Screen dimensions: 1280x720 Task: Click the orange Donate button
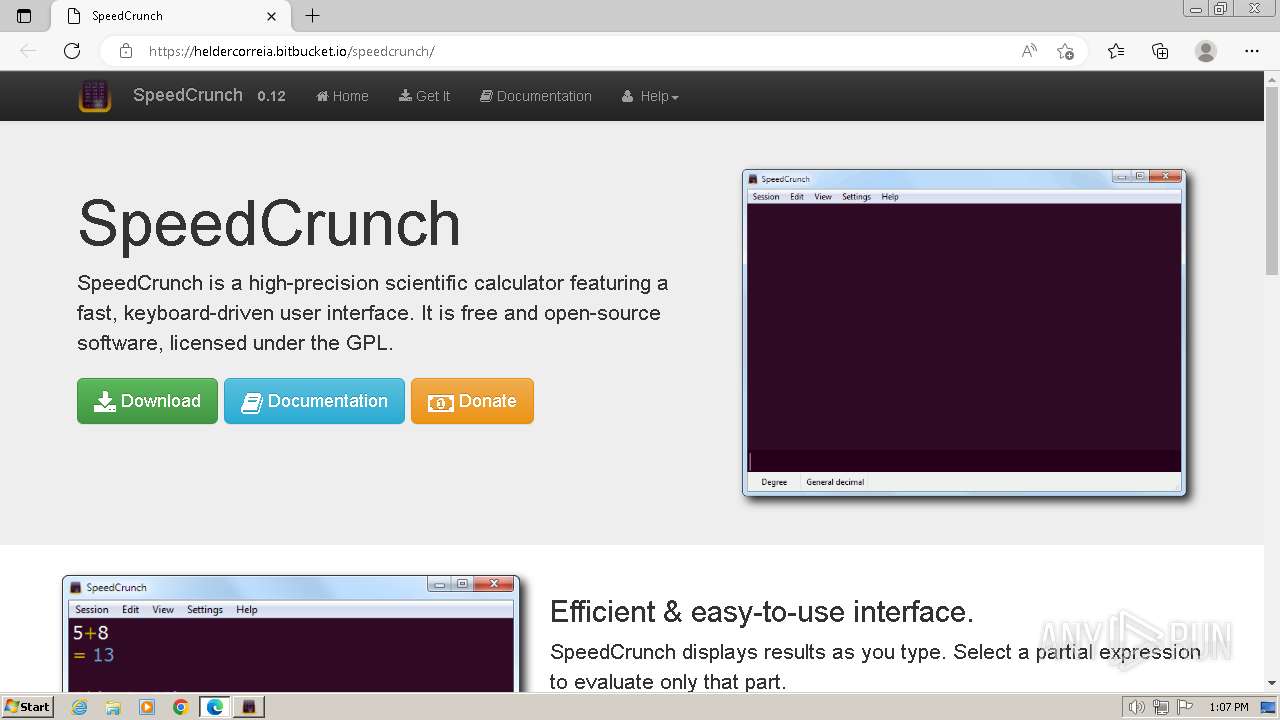point(472,401)
